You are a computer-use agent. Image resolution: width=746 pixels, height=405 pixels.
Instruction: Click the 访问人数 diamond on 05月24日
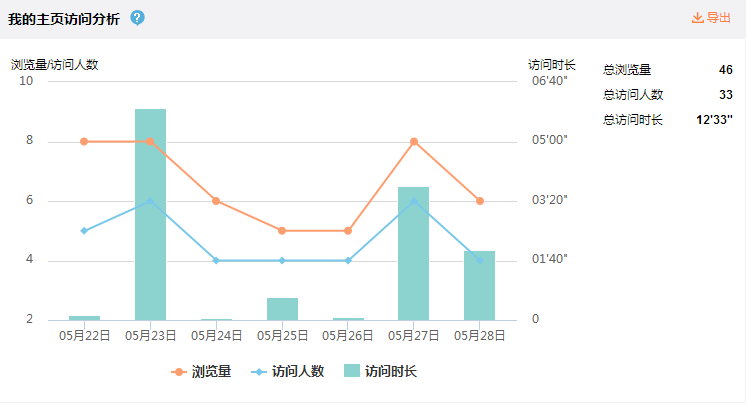pos(216,260)
